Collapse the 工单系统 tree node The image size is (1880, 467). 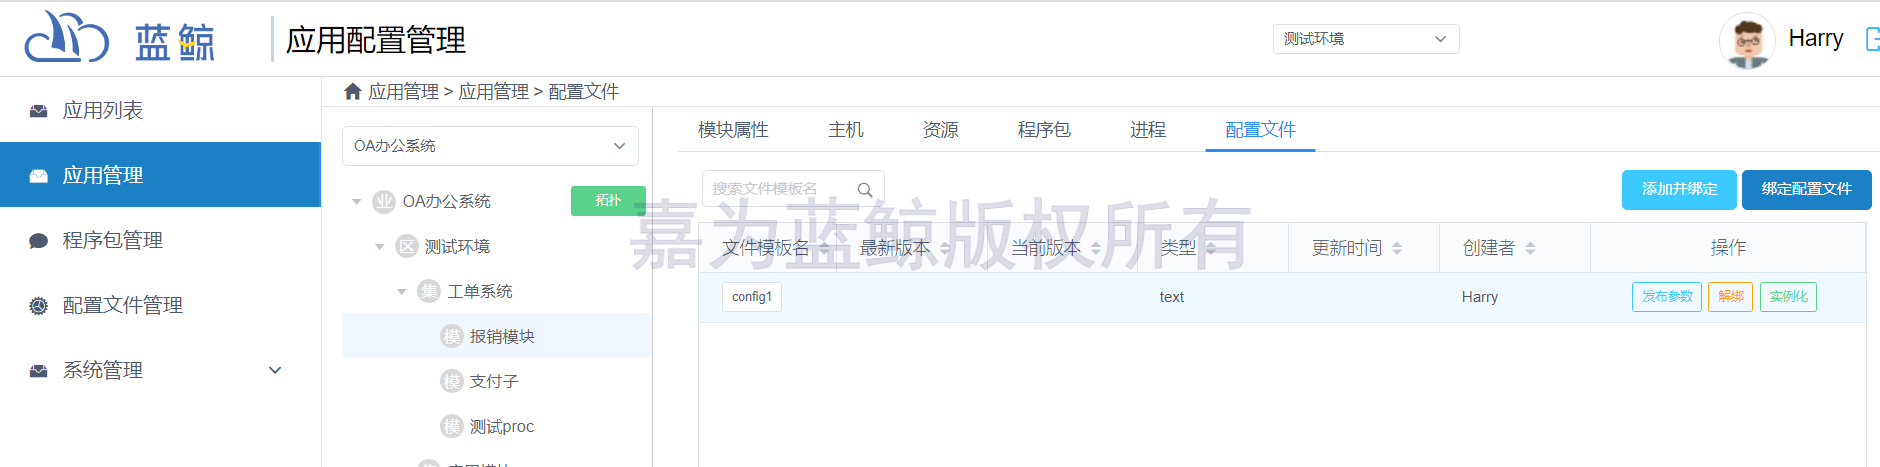[402, 292]
